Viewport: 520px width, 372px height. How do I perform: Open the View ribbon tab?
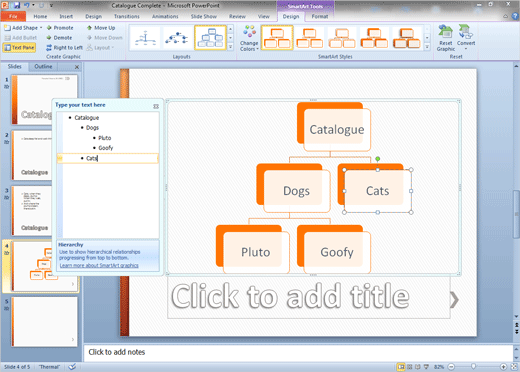(x=263, y=16)
